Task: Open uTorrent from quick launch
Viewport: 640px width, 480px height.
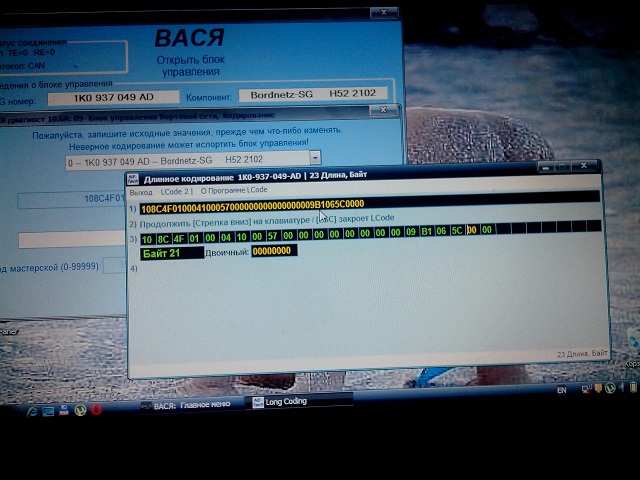Action: coord(80,410)
